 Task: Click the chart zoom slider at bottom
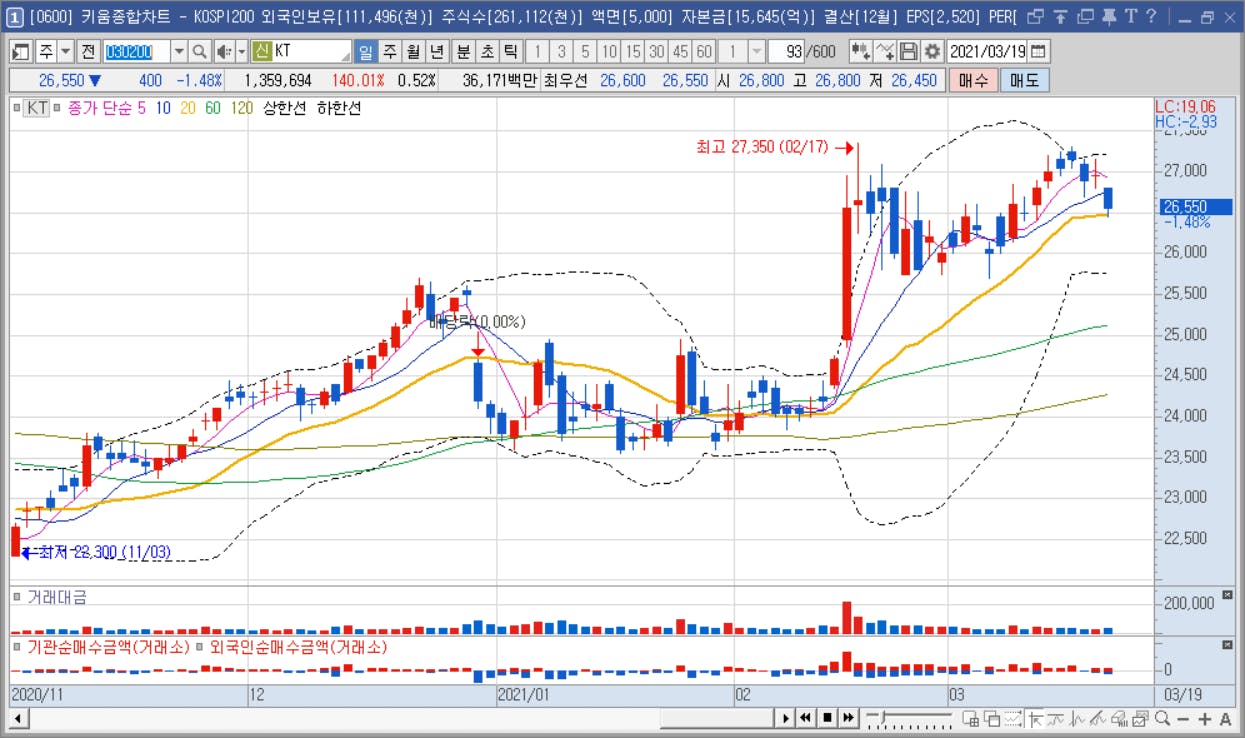click(910, 718)
